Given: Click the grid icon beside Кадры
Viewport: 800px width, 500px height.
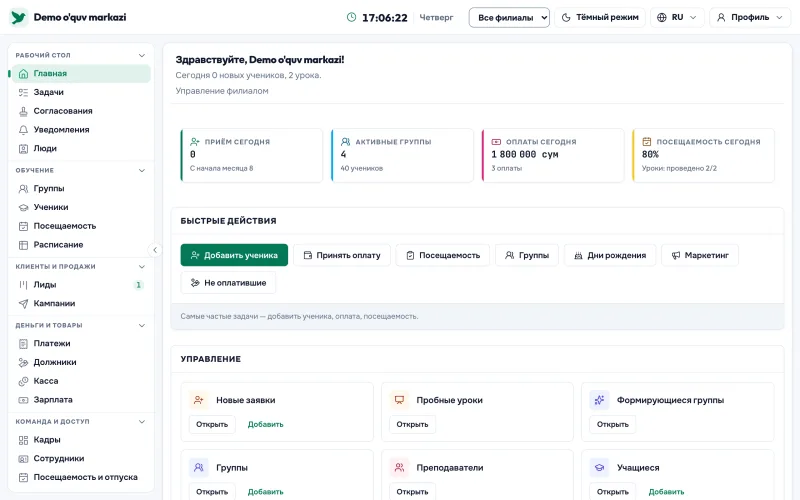Looking at the screenshot, I should point(23,440).
